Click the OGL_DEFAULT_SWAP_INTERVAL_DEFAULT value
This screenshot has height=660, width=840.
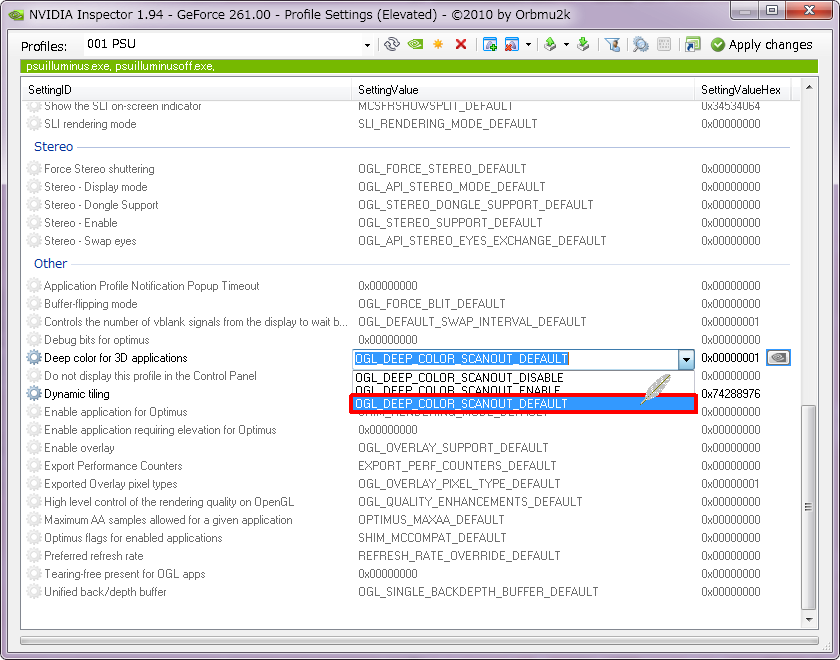point(472,322)
